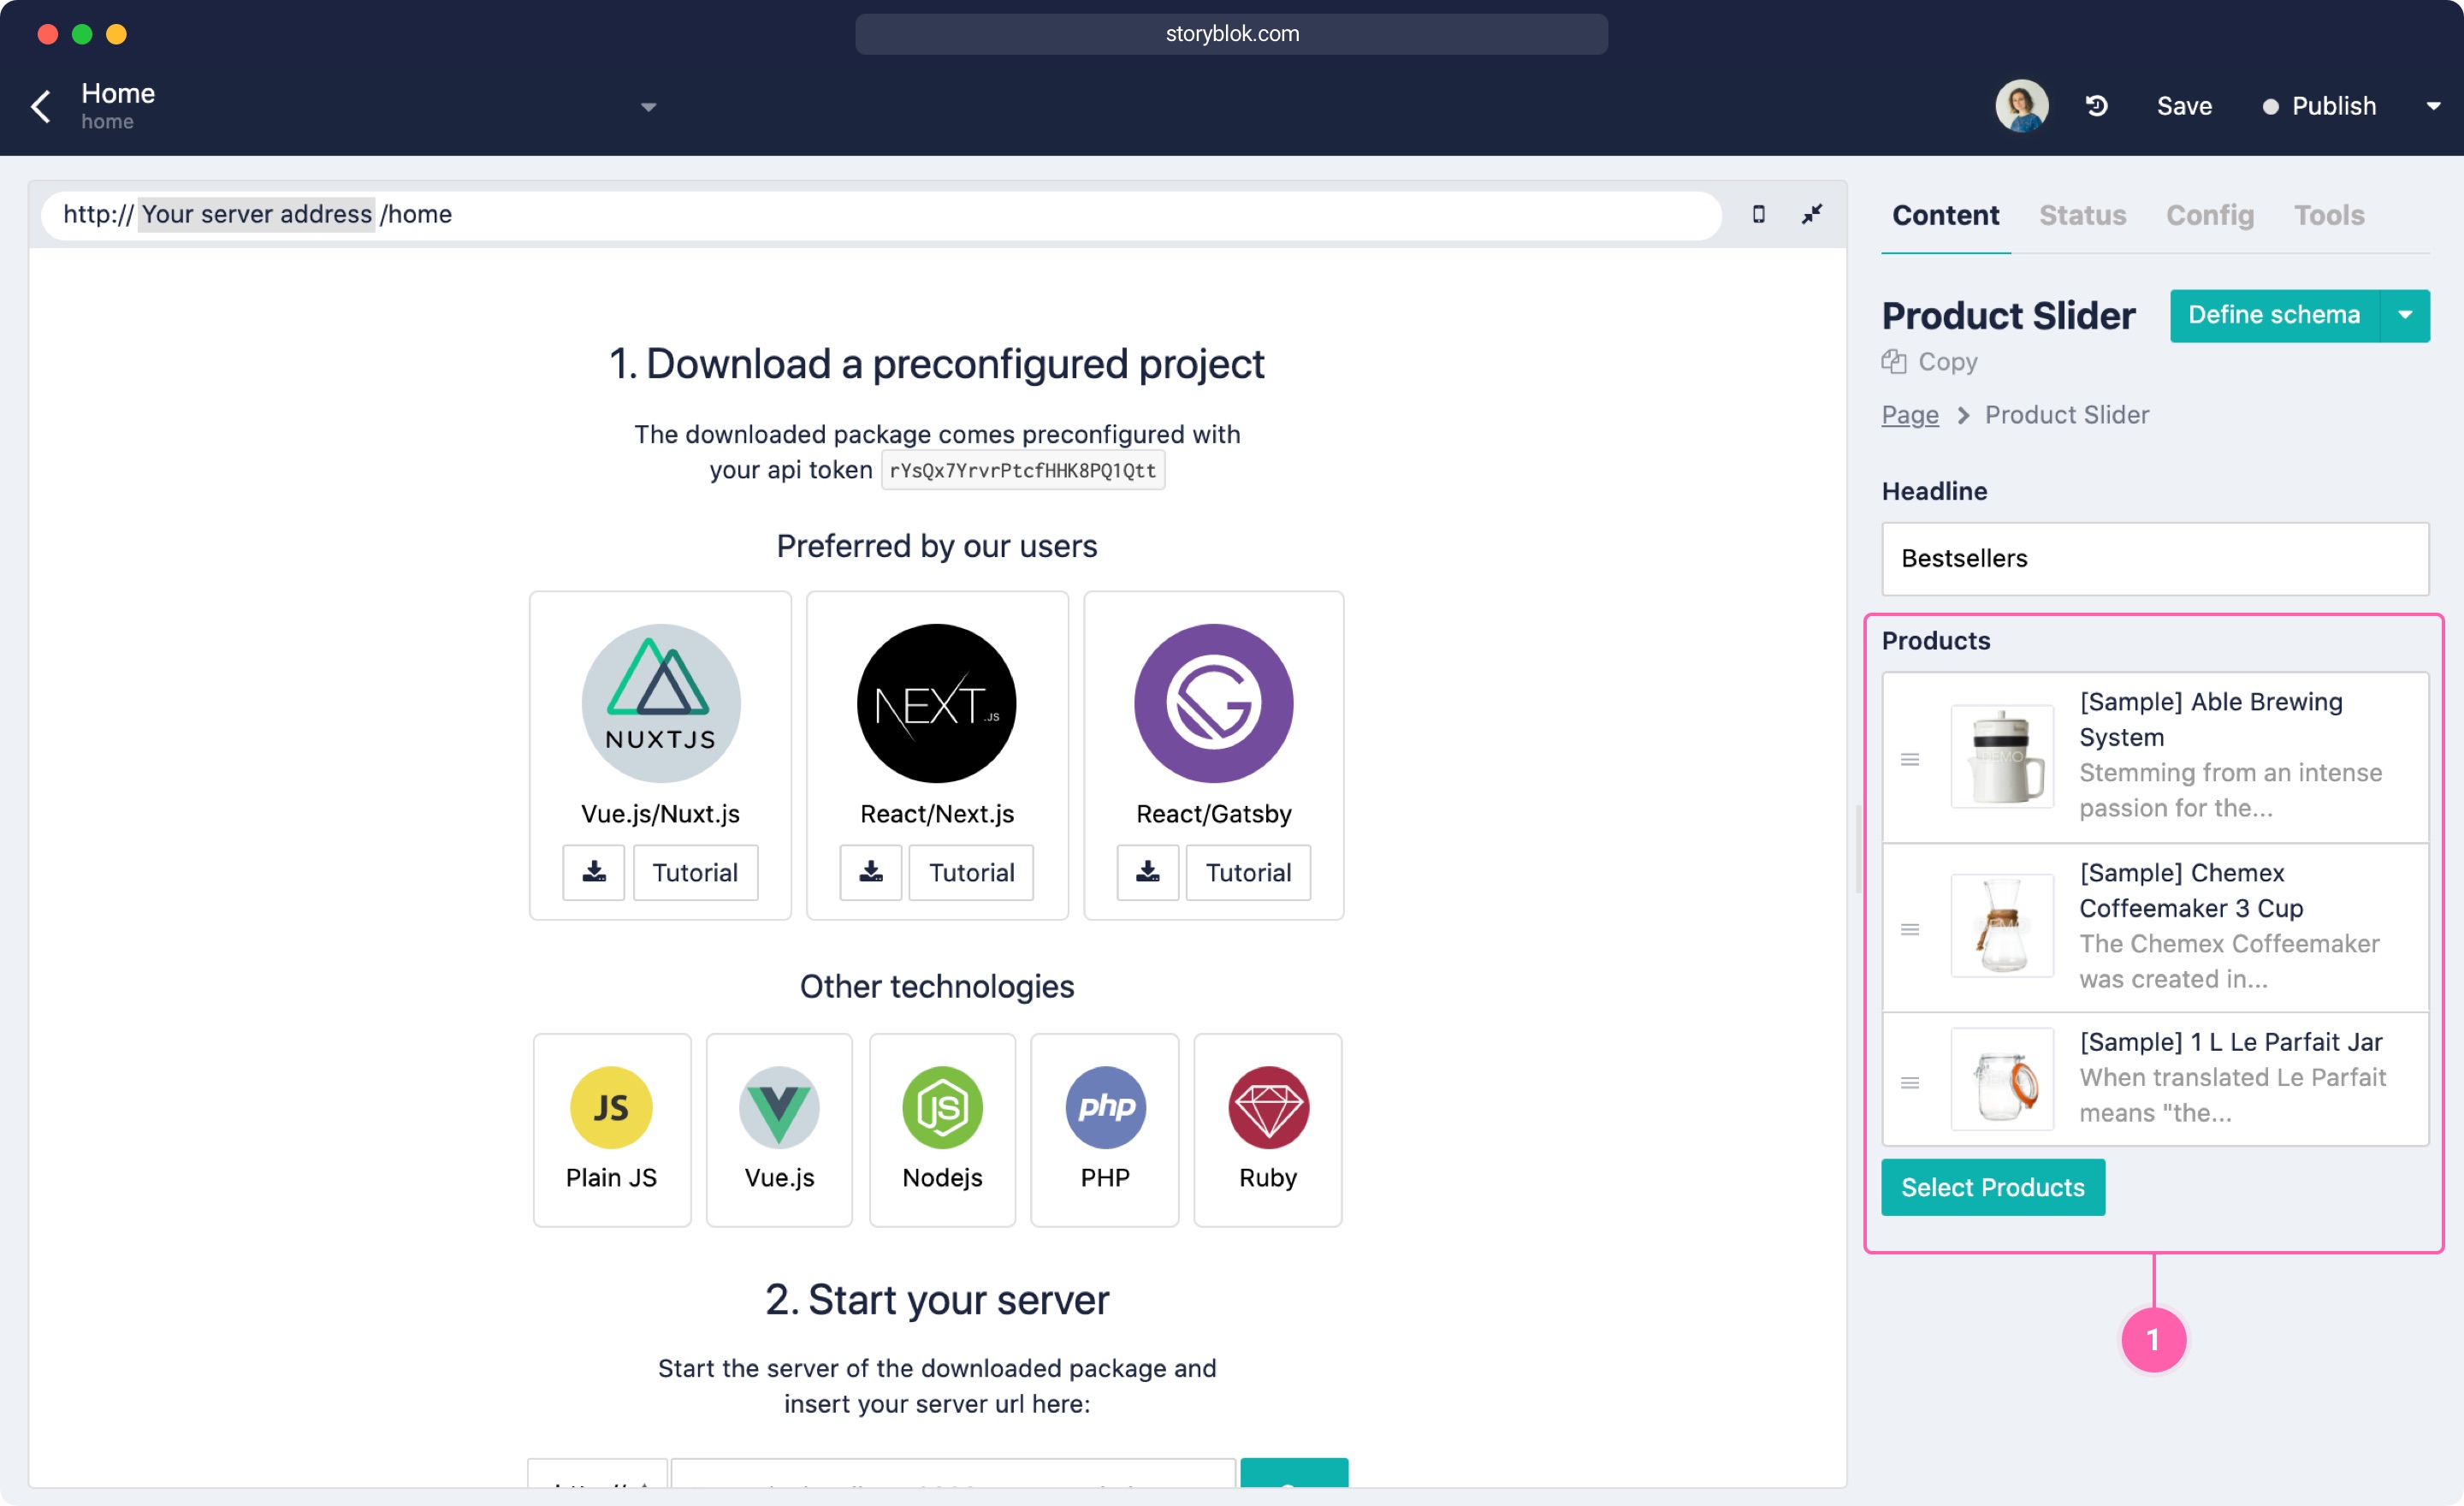The height and width of the screenshot is (1506, 2464).
Task: Open the Chemex Coffeemaker thumbnail
Action: point(2001,925)
